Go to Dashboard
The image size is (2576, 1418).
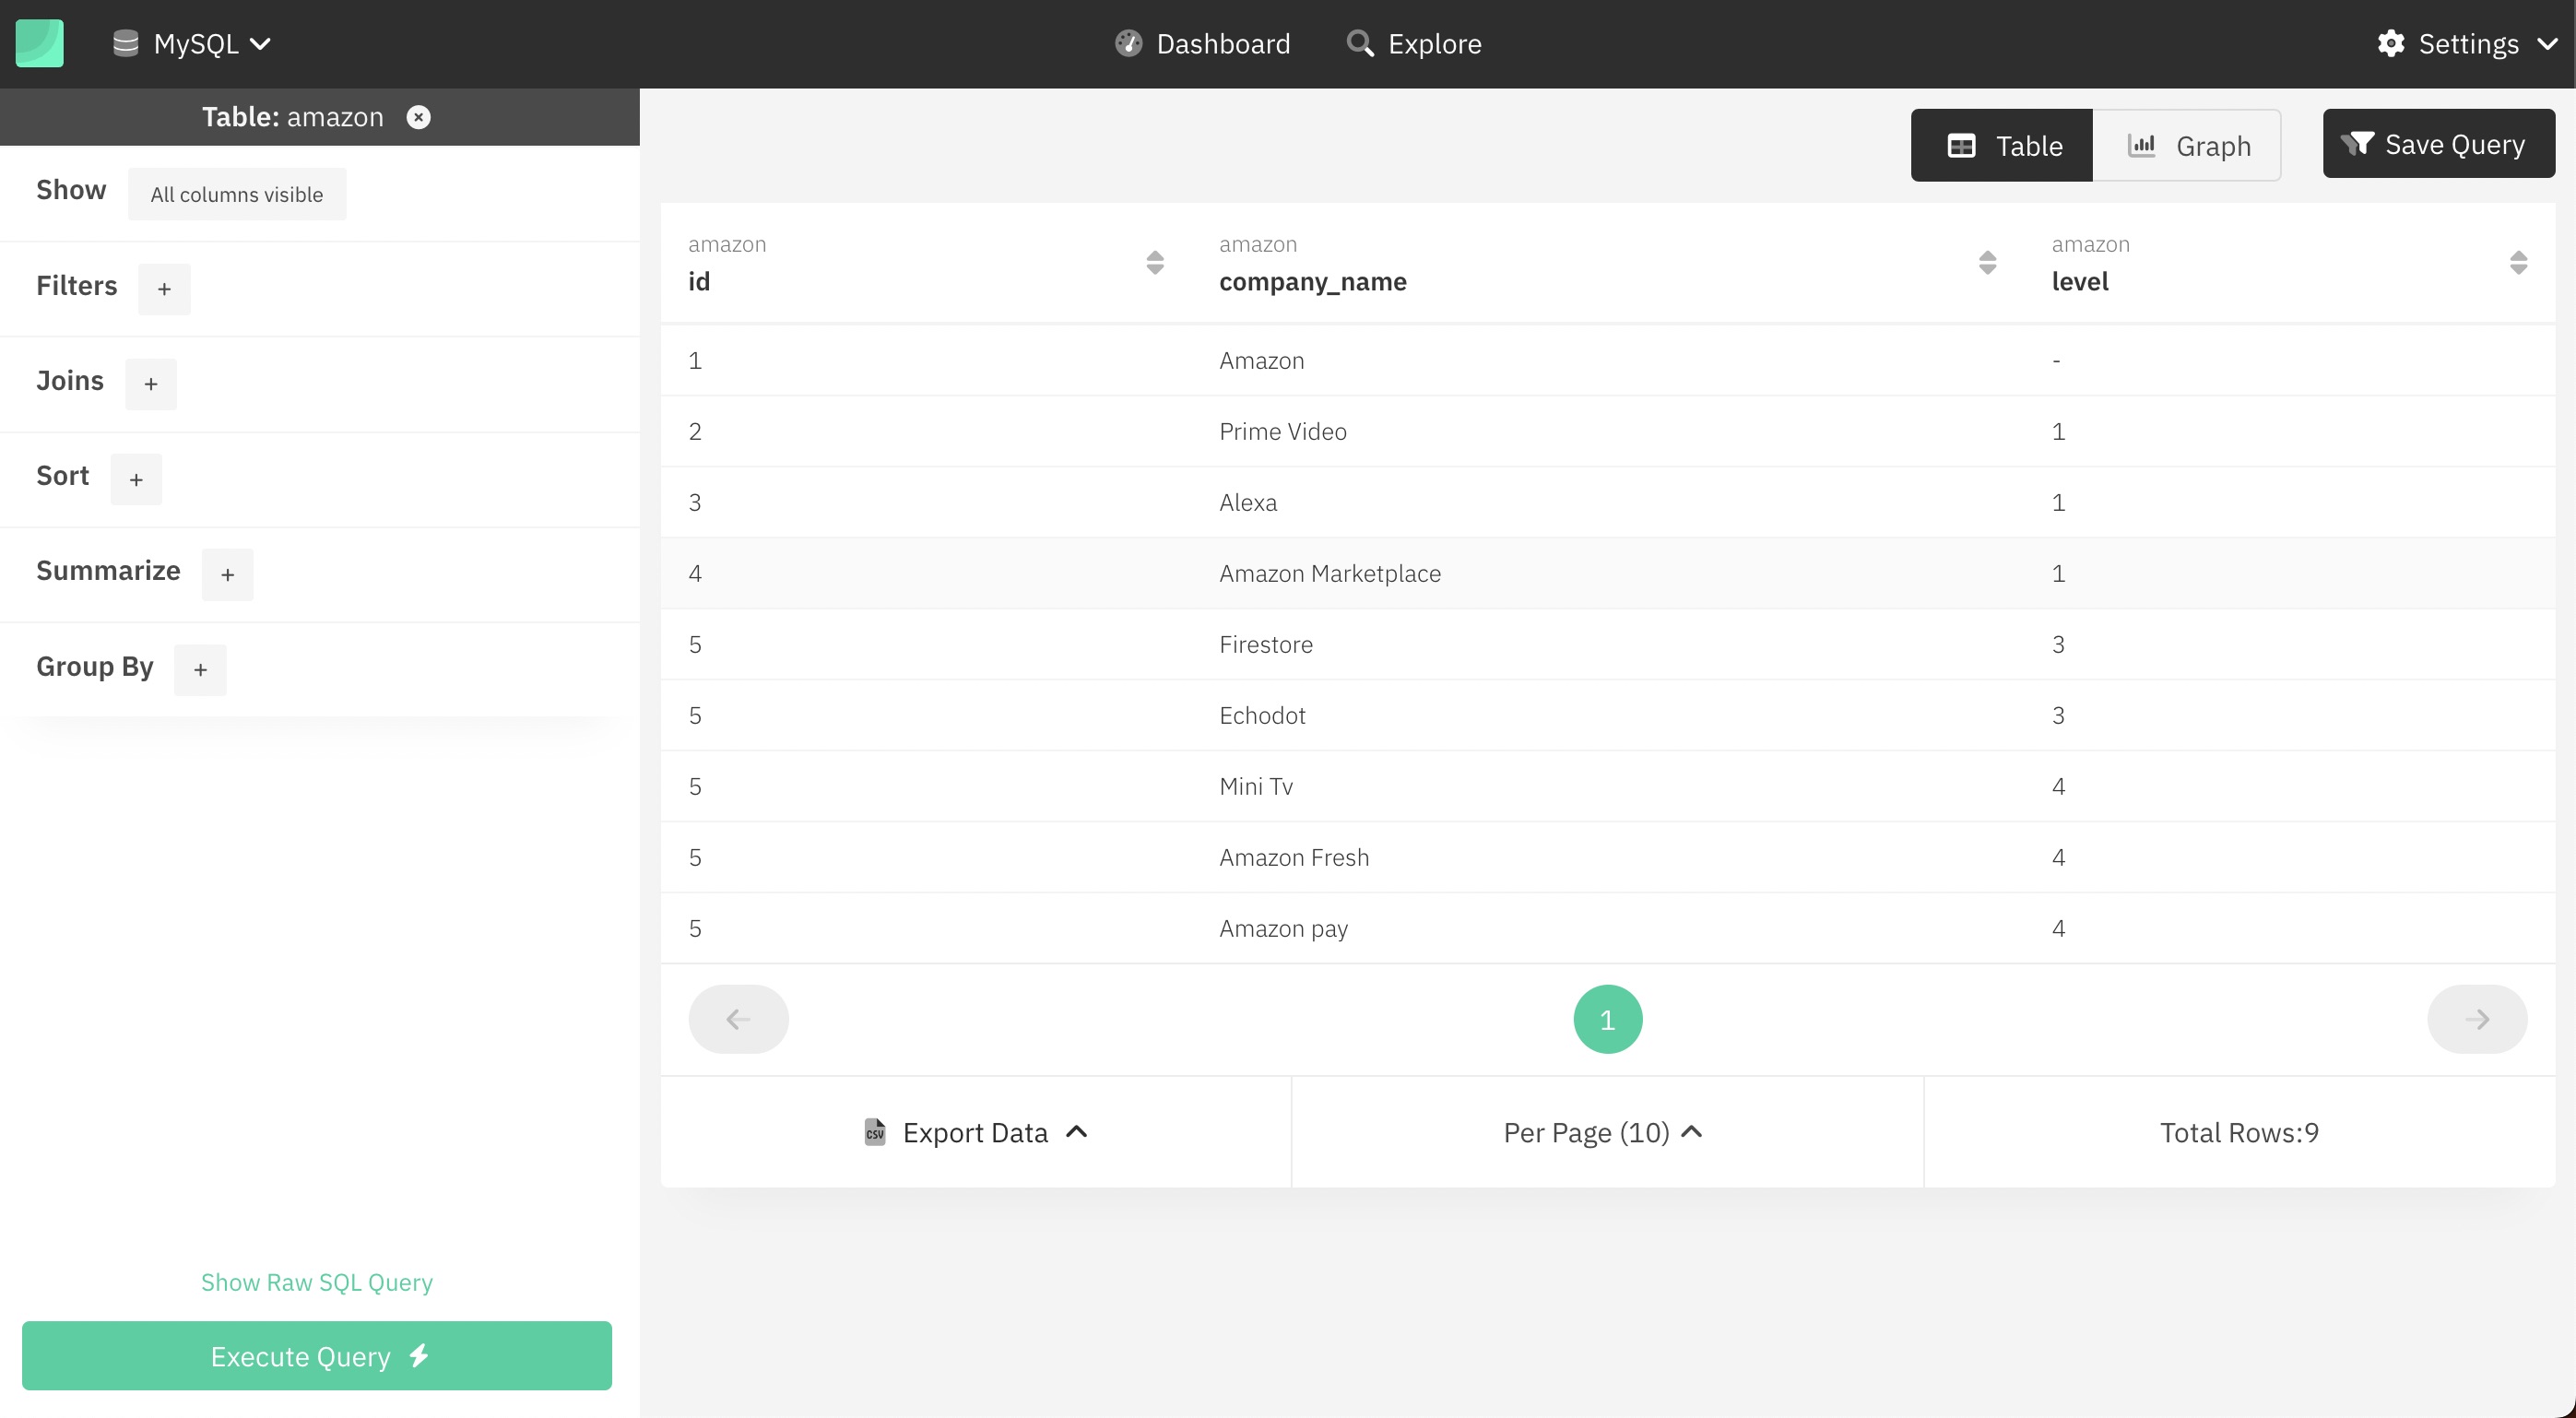click(x=1203, y=44)
